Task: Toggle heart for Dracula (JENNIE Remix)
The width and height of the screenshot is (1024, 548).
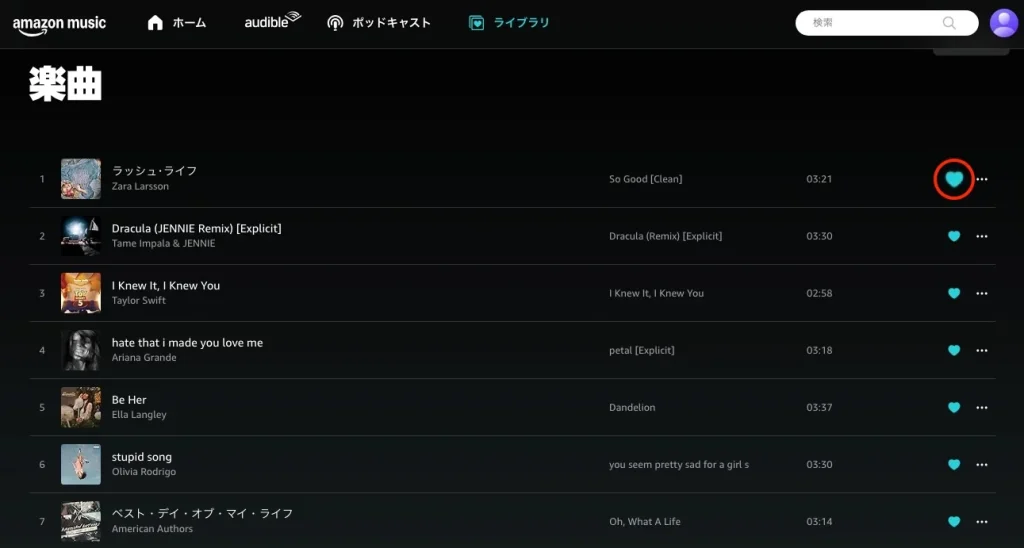Action: tap(954, 236)
